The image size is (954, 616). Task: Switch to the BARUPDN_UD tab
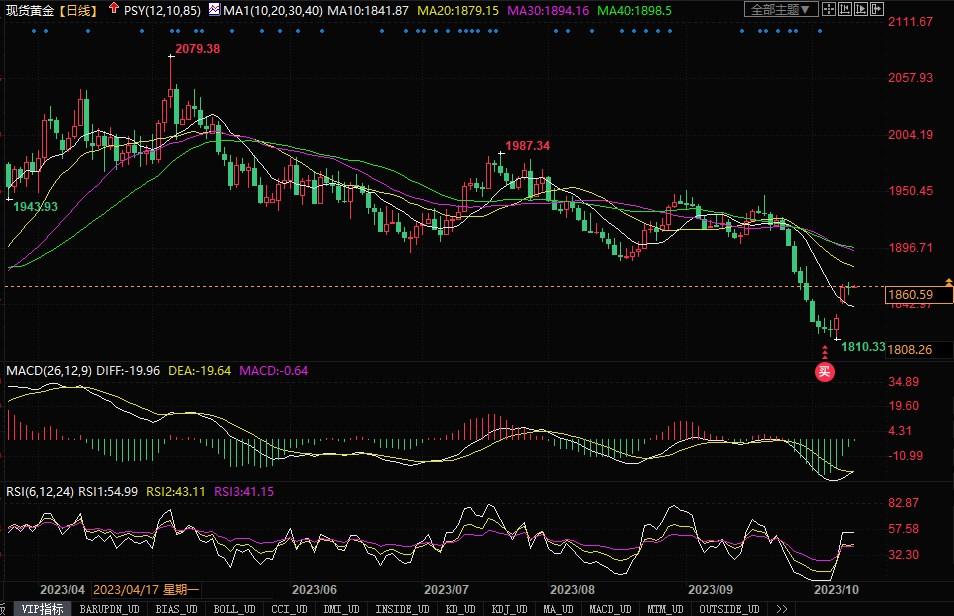coord(110,608)
